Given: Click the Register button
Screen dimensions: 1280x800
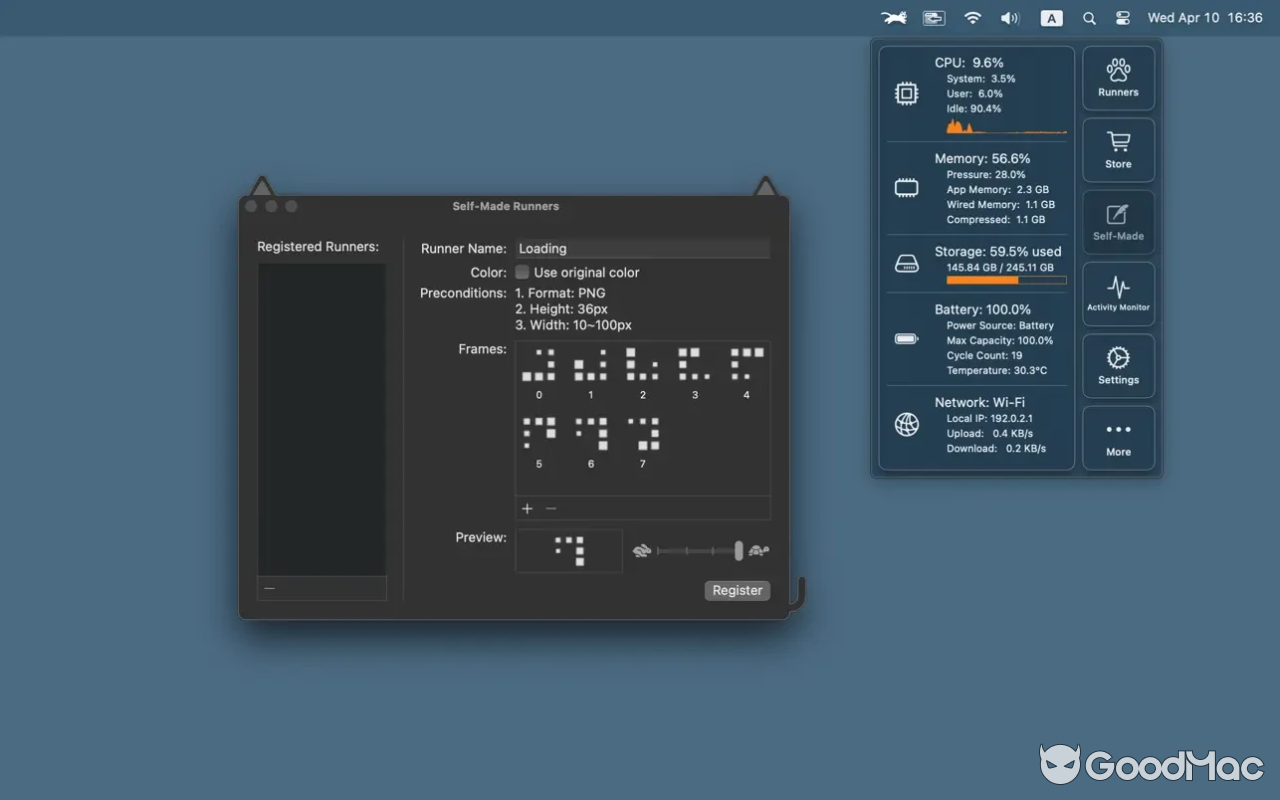Looking at the screenshot, I should pos(737,590).
